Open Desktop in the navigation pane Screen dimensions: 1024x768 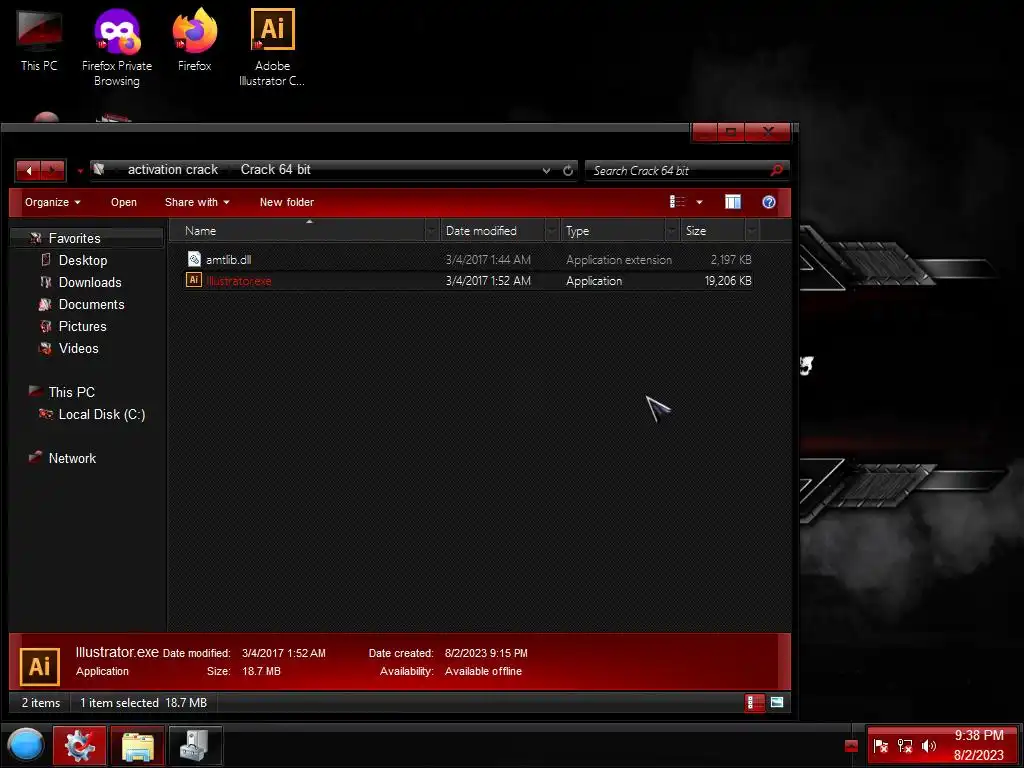[x=82, y=261]
